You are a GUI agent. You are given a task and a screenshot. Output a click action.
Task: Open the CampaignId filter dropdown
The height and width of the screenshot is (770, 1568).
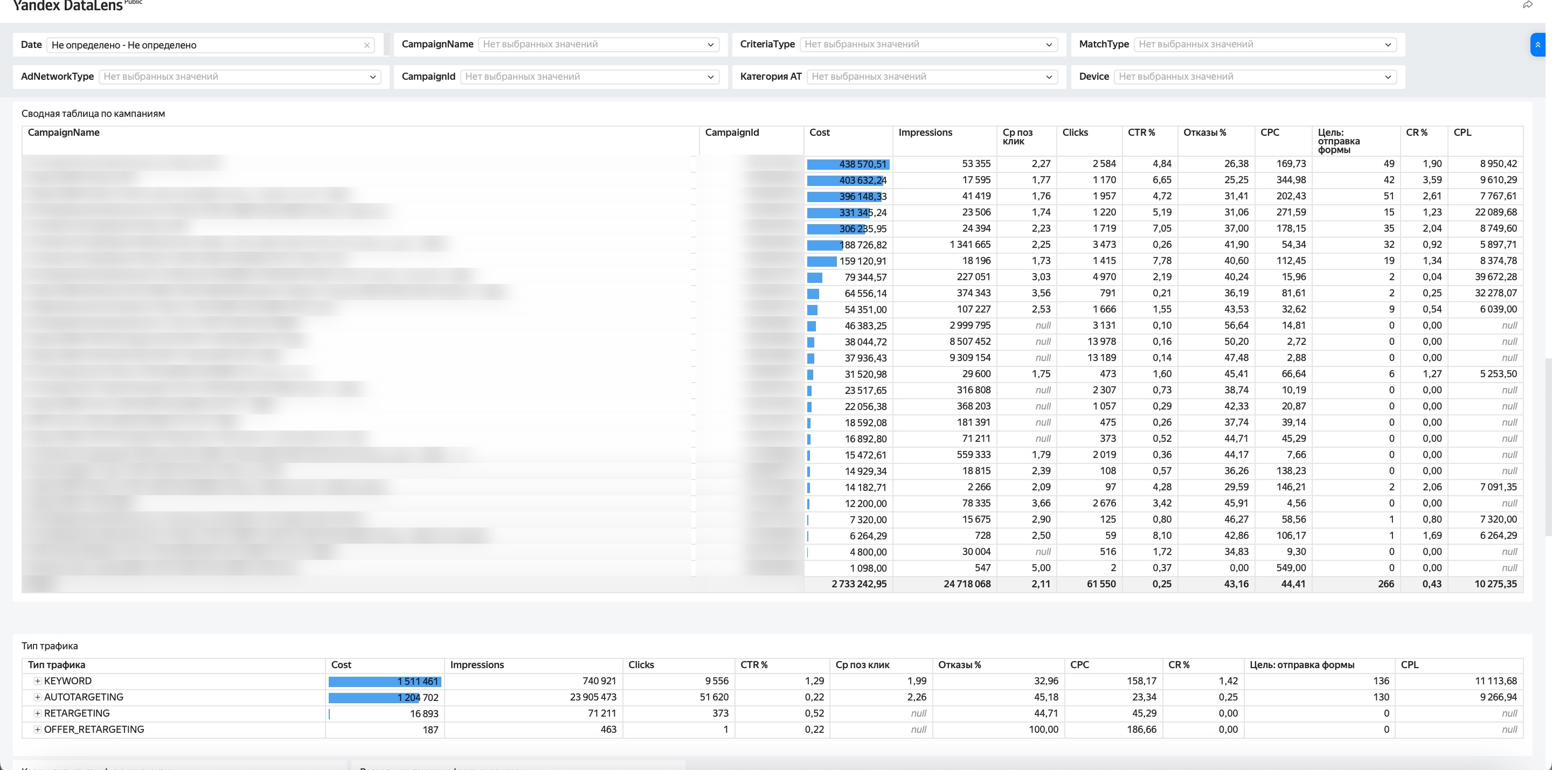tap(589, 76)
